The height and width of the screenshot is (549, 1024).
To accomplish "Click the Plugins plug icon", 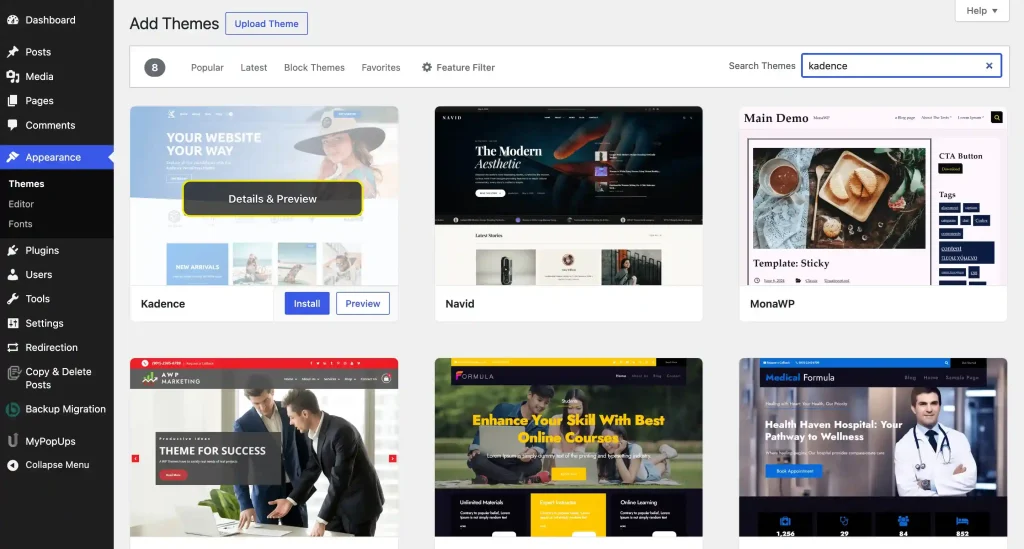I will tap(12, 250).
